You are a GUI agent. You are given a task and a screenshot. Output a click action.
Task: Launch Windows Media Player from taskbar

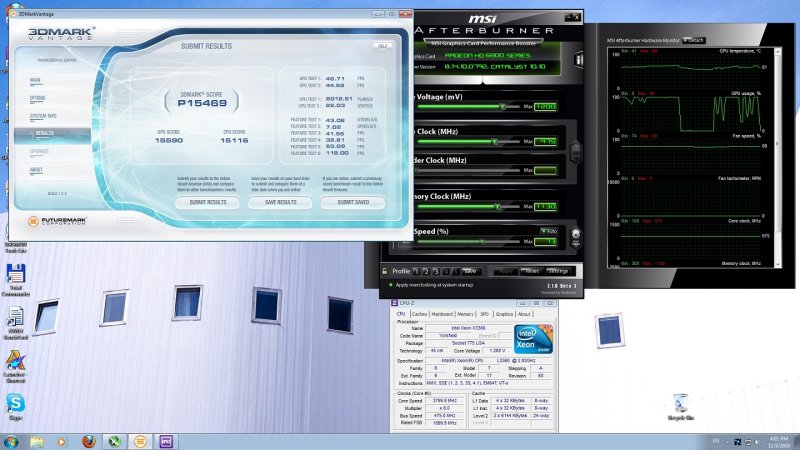point(62,442)
